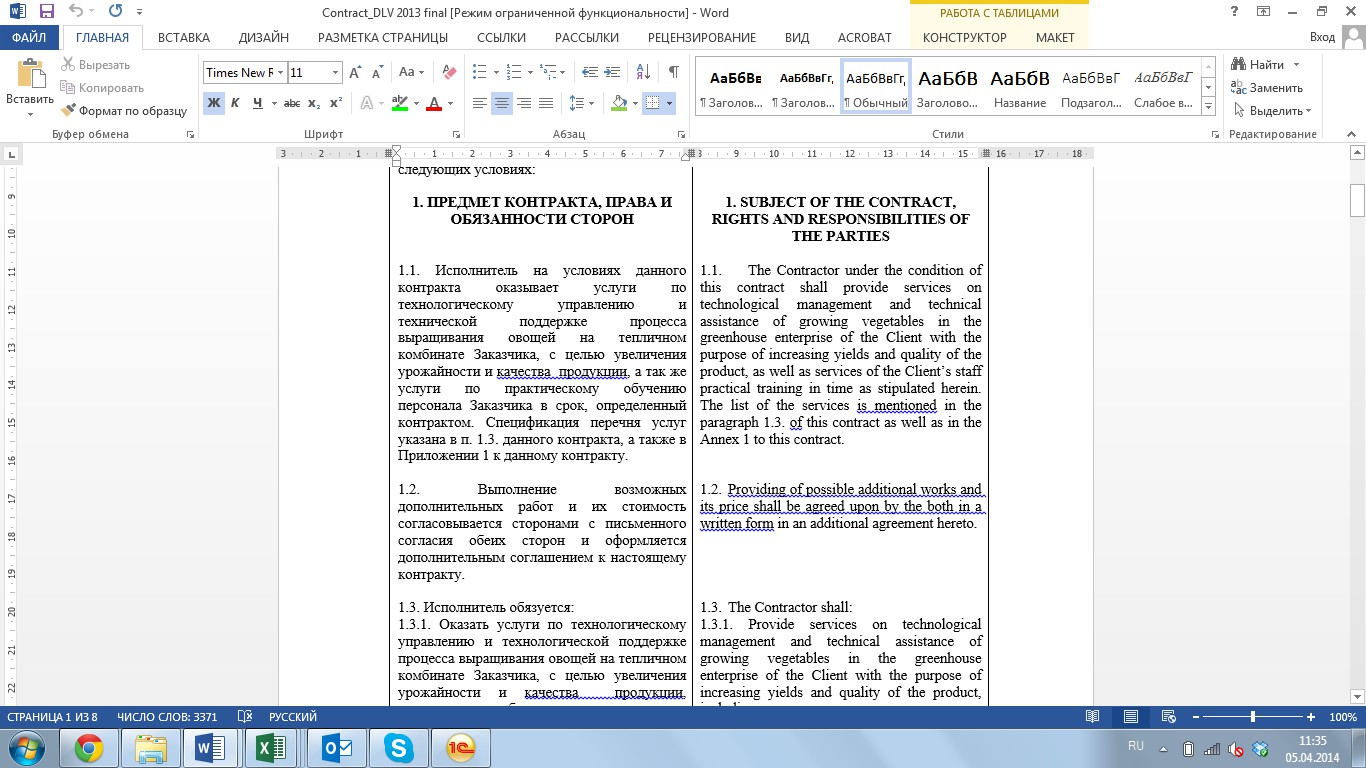This screenshot has height=768, width=1366.
Task: Toggle underline (Ч) formatting
Action: 258,103
